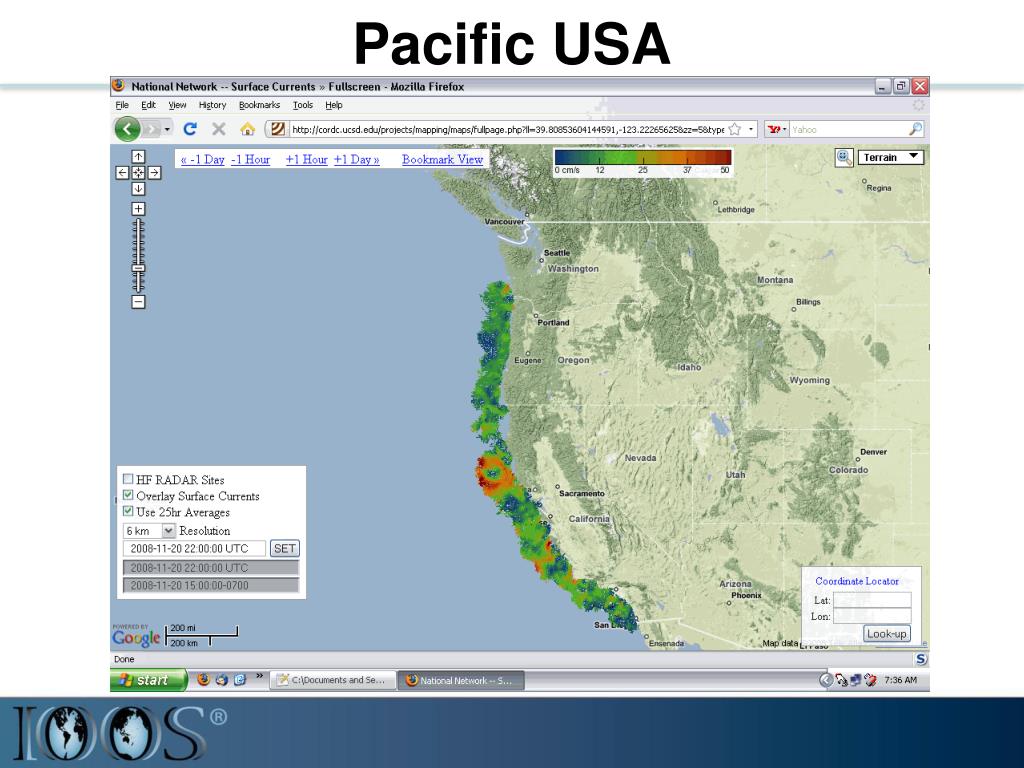Open the Help menu
The height and width of the screenshot is (768, 1024).
coord(334,105)
